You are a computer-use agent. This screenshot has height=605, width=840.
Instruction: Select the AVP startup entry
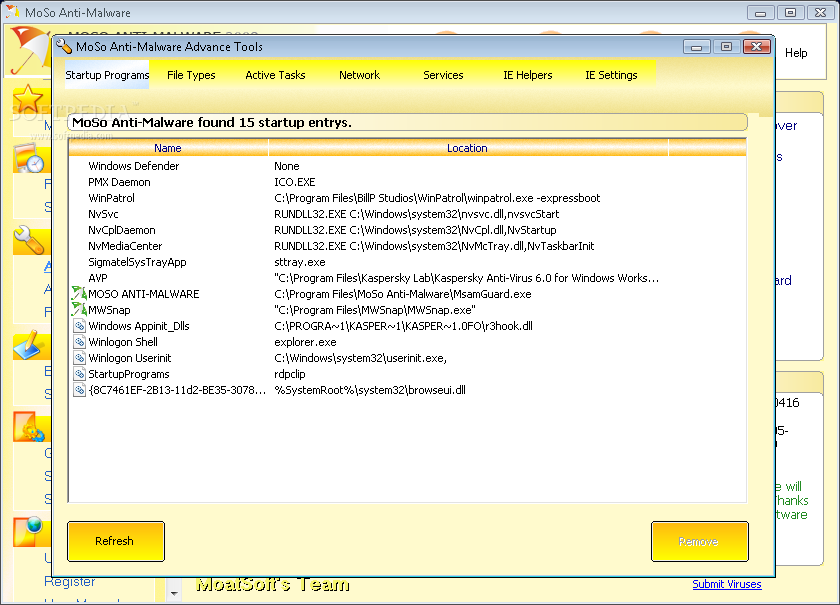coord(98,278)
